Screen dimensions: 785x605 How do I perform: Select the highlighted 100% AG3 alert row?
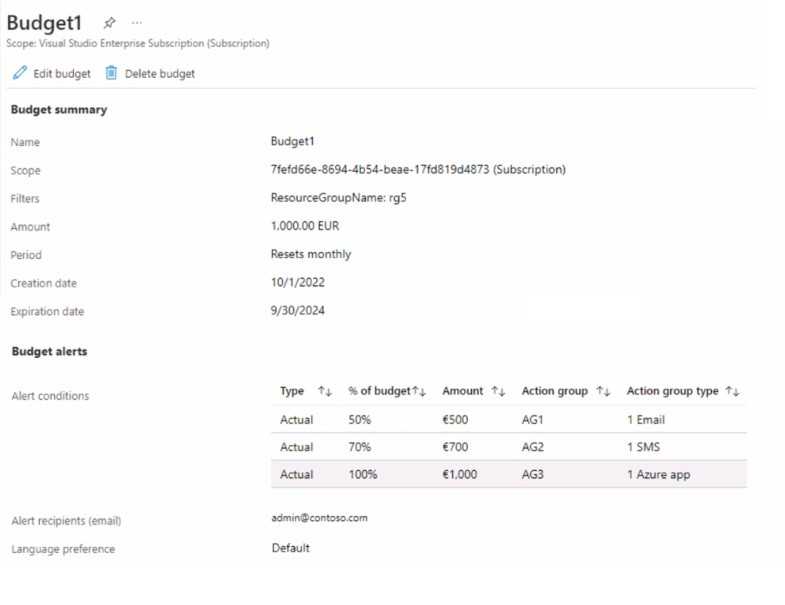pyautogui.click(x=508, y=474)
